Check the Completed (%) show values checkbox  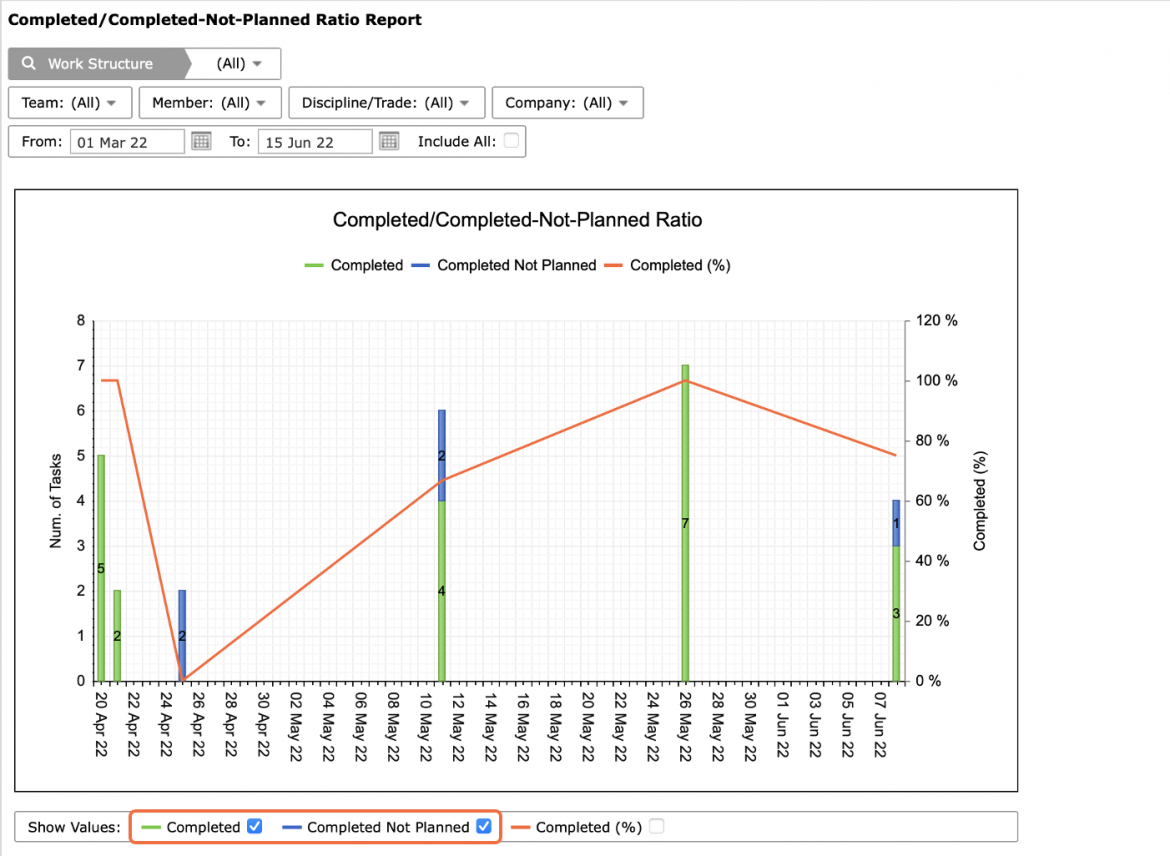coord(657,826)
